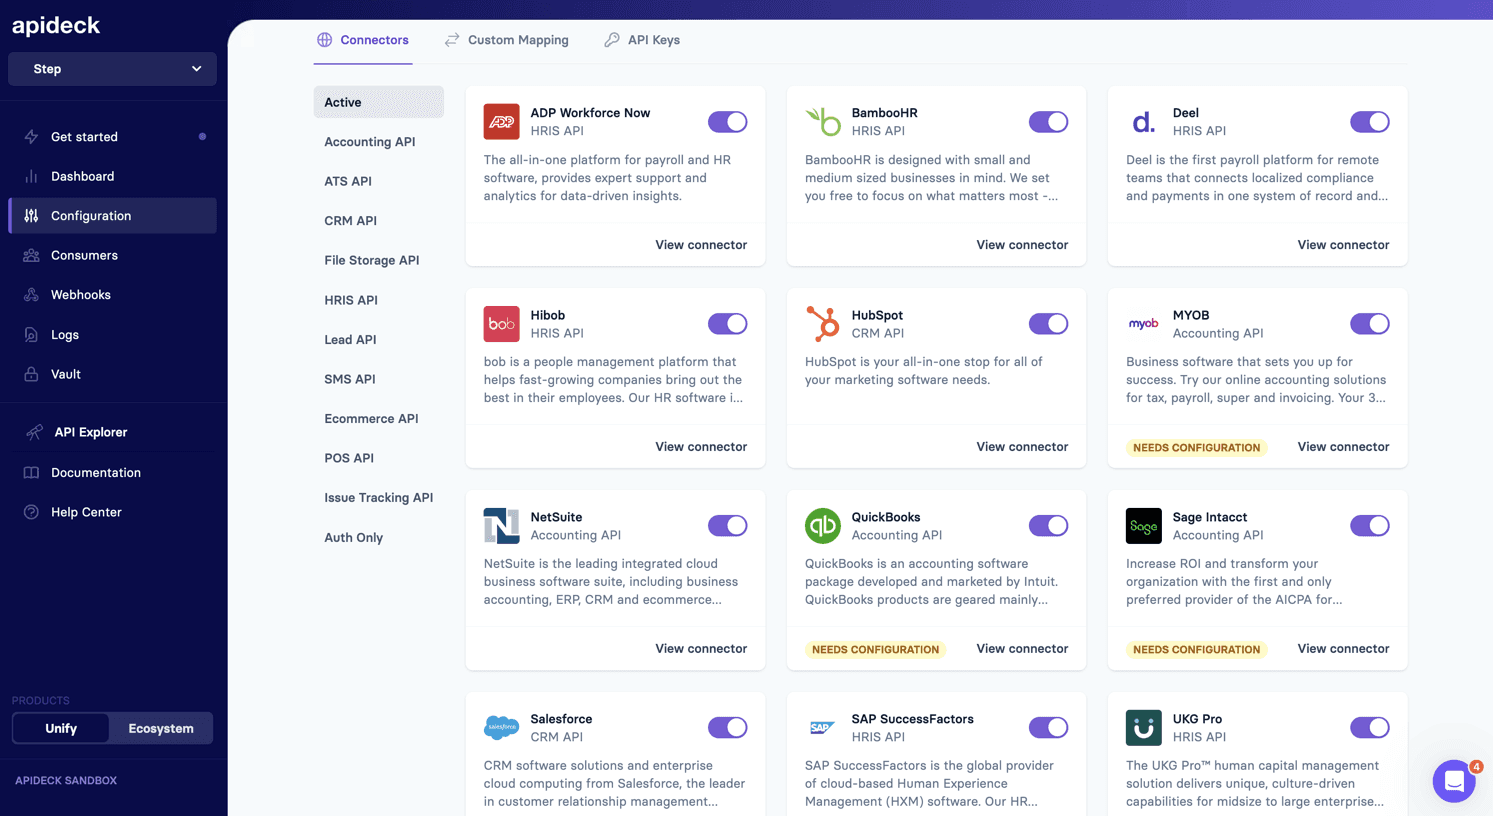The width and height of the screenshot is (1493, 816).
Task: Disable the SAP SuccessFactors connector toggle
Action: [x=1048, y=728]
